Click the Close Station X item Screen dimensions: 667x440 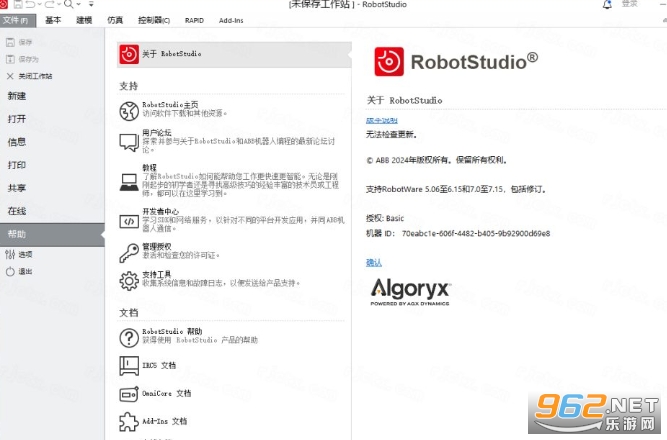pos(29,76)
